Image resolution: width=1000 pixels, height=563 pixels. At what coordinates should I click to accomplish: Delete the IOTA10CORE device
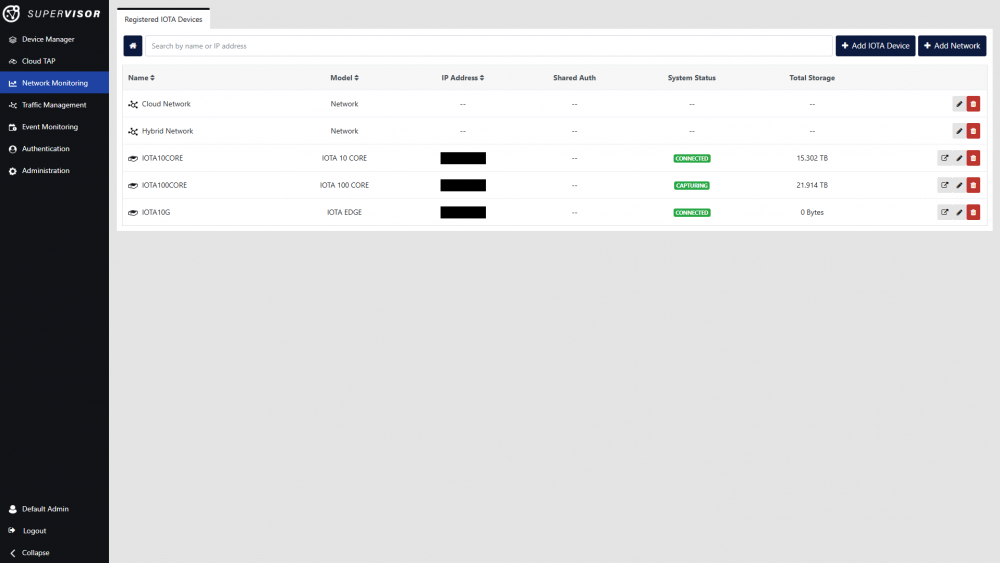973,158
